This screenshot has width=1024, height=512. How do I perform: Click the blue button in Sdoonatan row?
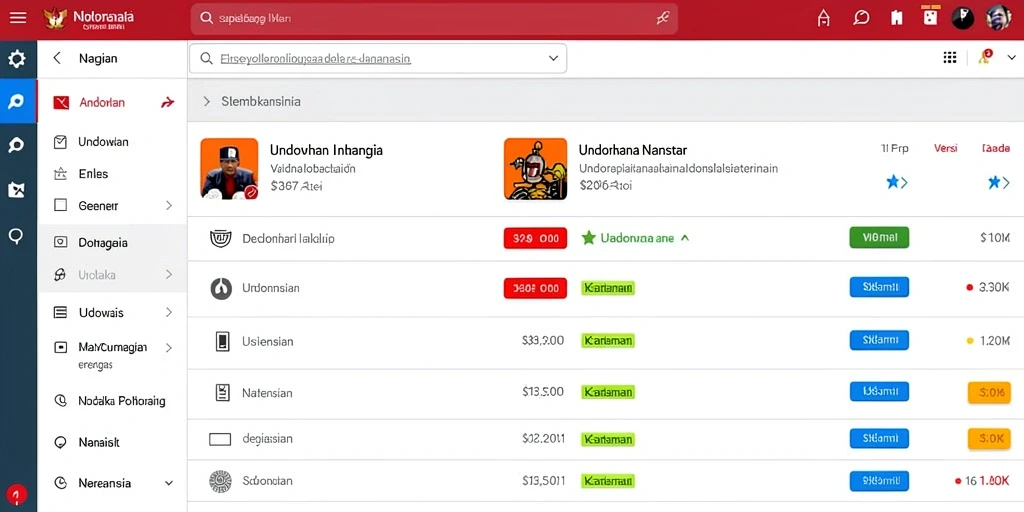[879, 481]
